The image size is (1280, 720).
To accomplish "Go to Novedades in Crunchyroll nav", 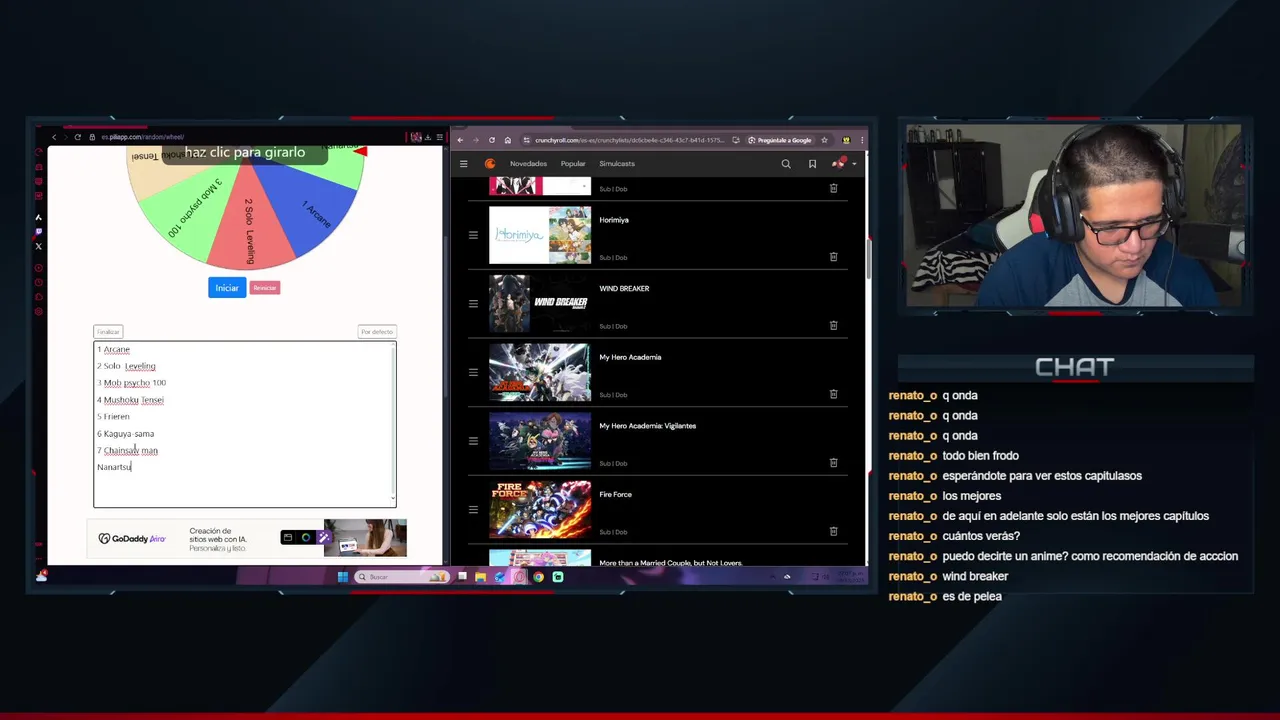I will tap(528, 164).
